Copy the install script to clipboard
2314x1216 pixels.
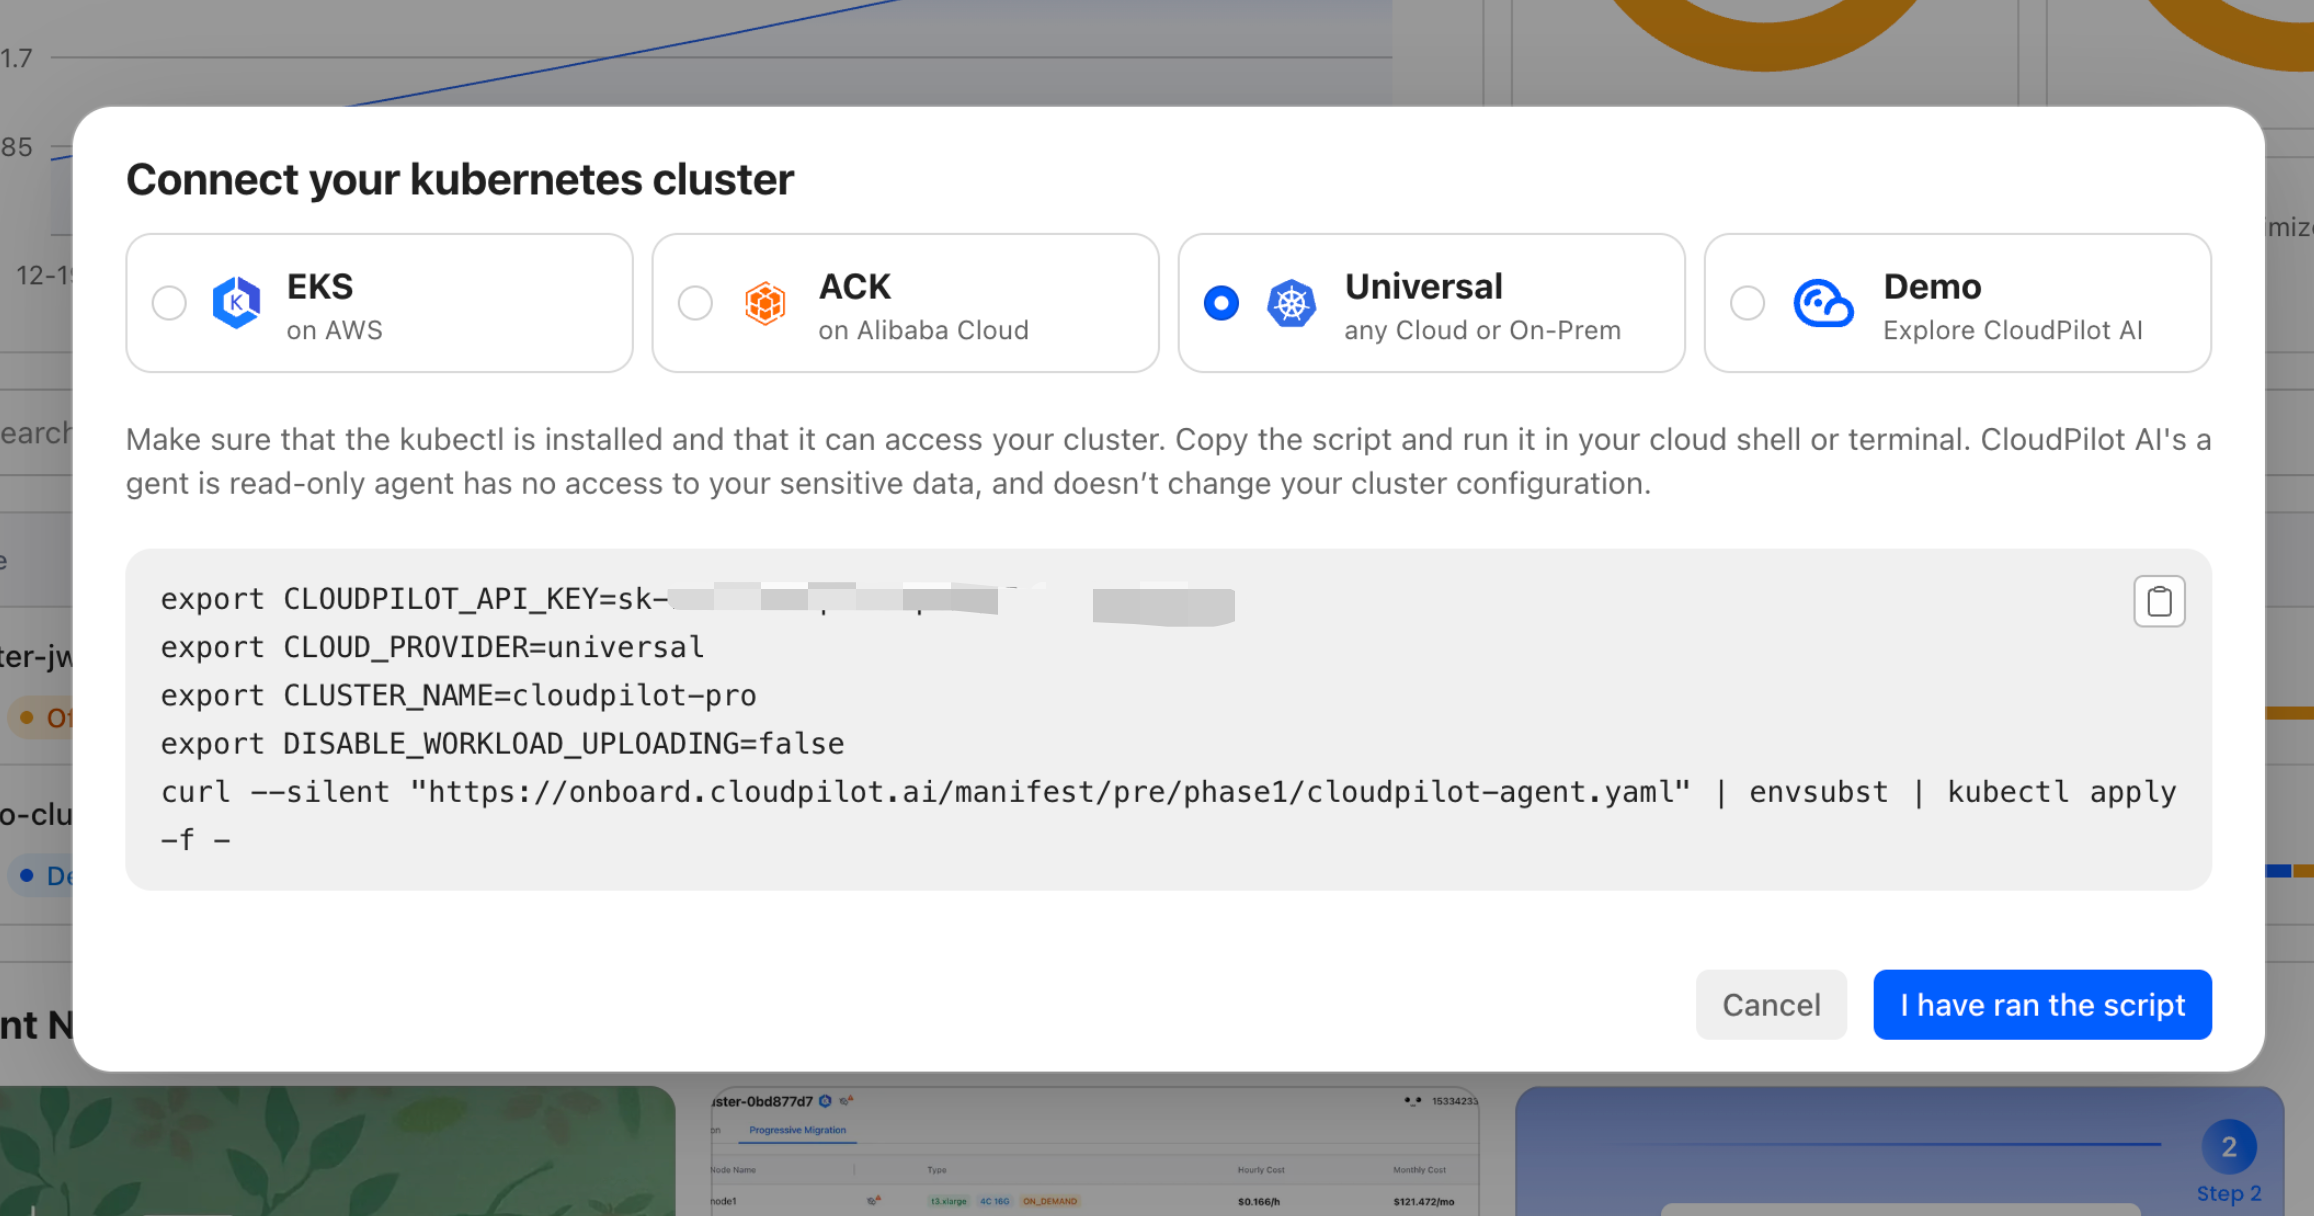click(x=2159, y=601)
